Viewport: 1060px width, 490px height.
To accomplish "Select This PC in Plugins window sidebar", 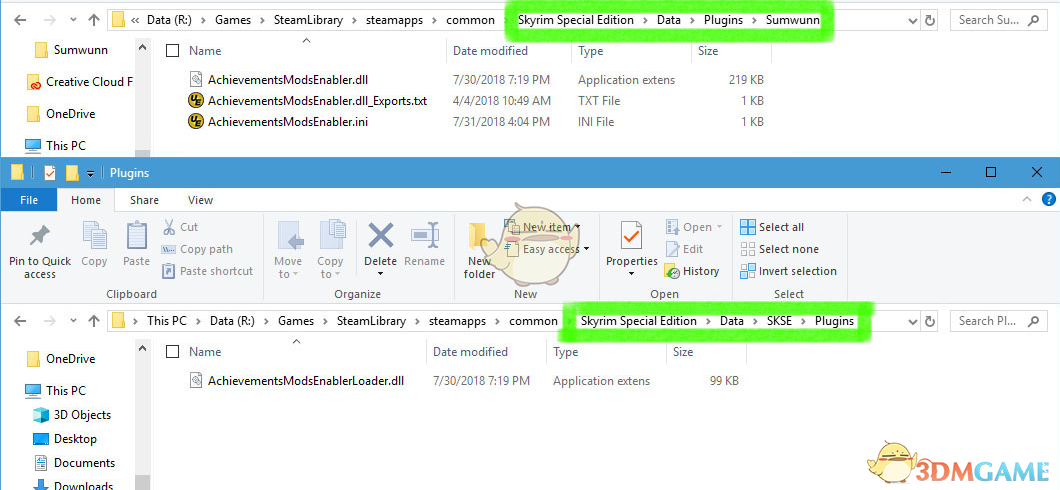I will (x=55, y=391).
